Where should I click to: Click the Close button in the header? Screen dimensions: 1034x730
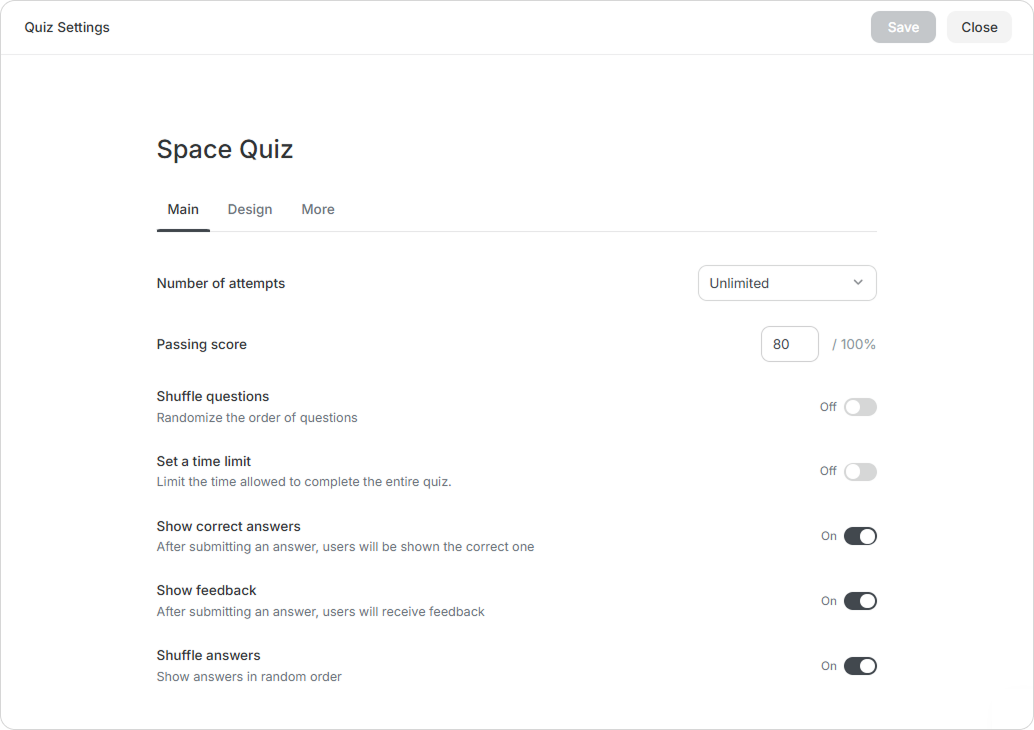(979, 27)
